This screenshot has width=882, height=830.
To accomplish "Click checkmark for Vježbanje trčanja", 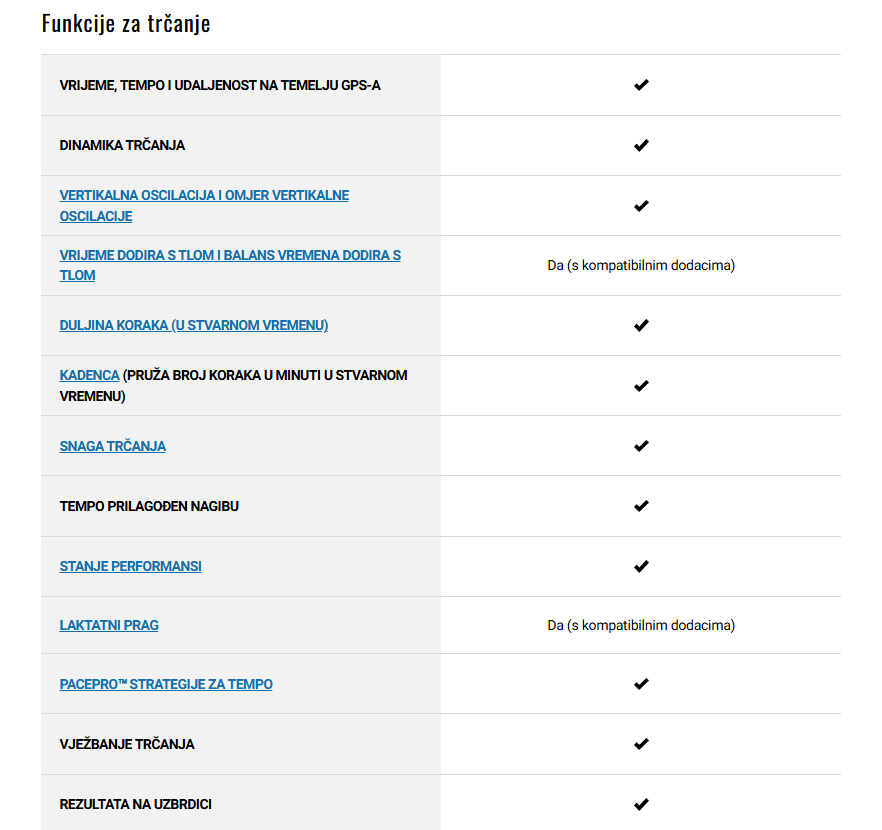I will point(641,744).
